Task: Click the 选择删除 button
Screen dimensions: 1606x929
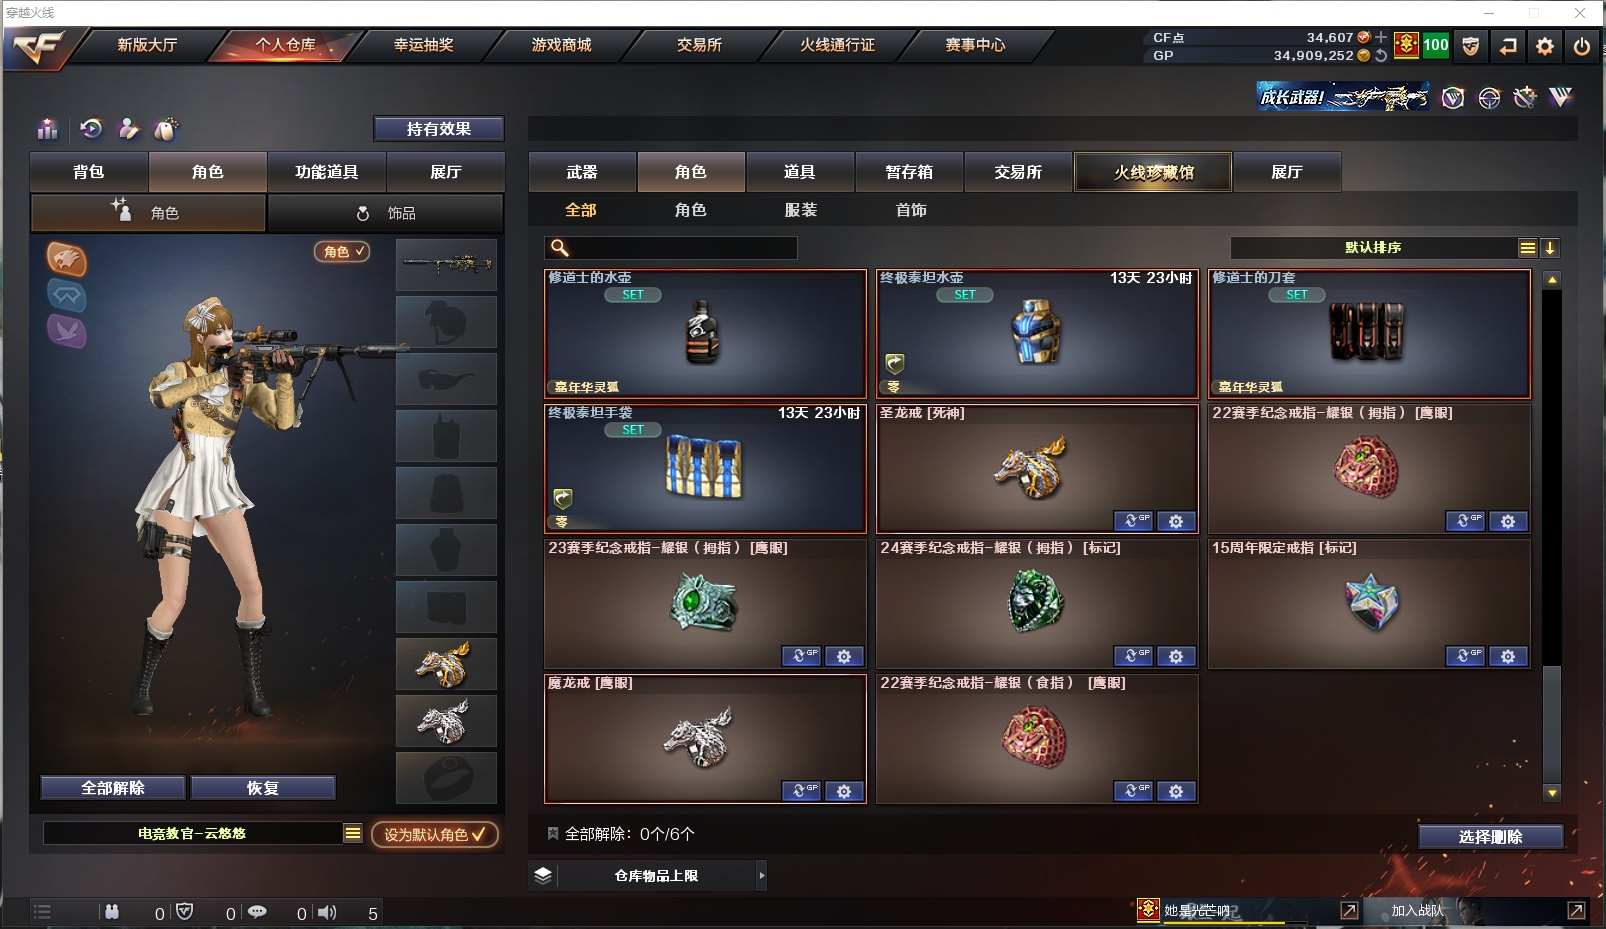Action: tap(1490, 837)
